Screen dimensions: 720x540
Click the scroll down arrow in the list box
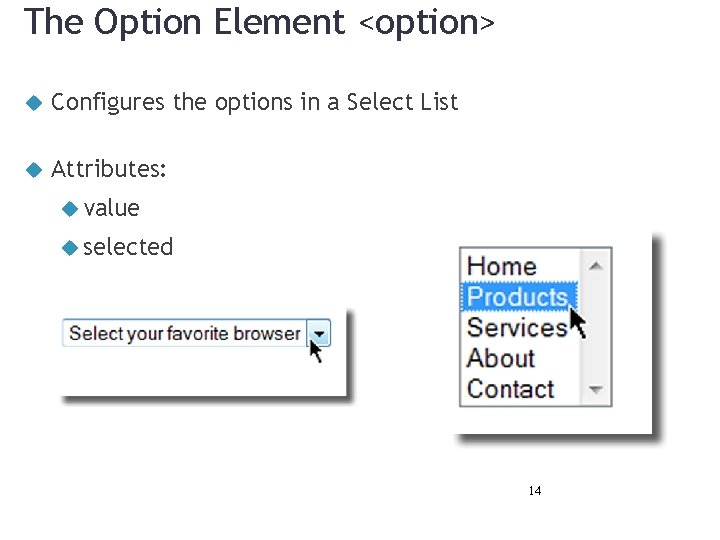(x=596, y=389)
